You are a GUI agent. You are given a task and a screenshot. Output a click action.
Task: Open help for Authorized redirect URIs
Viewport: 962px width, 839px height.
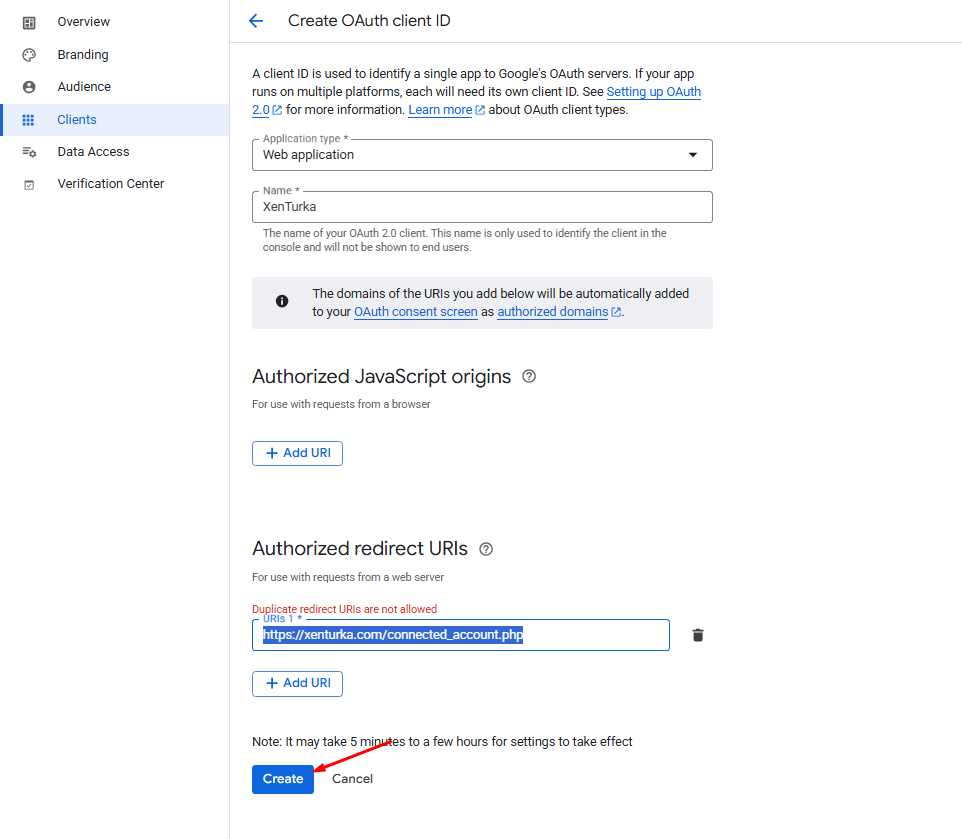(486, 549)
